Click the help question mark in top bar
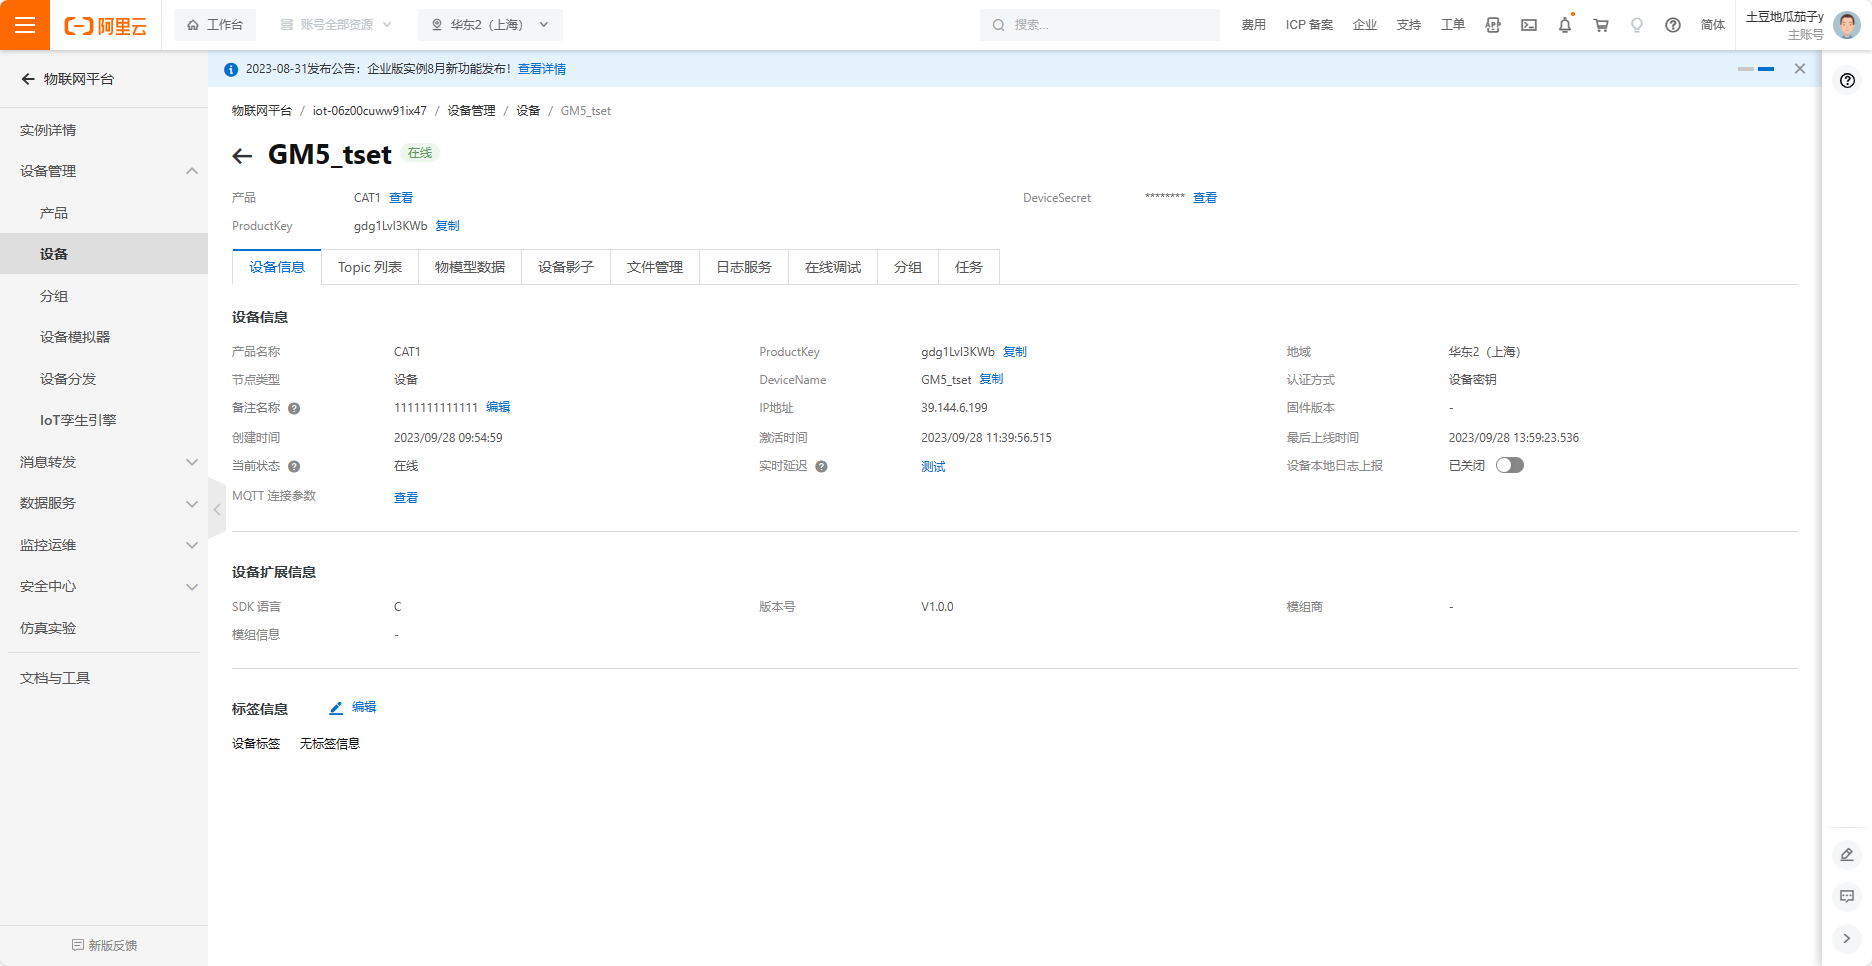1872x966 pixels. pyautogui.click(x=1673, y=25)
